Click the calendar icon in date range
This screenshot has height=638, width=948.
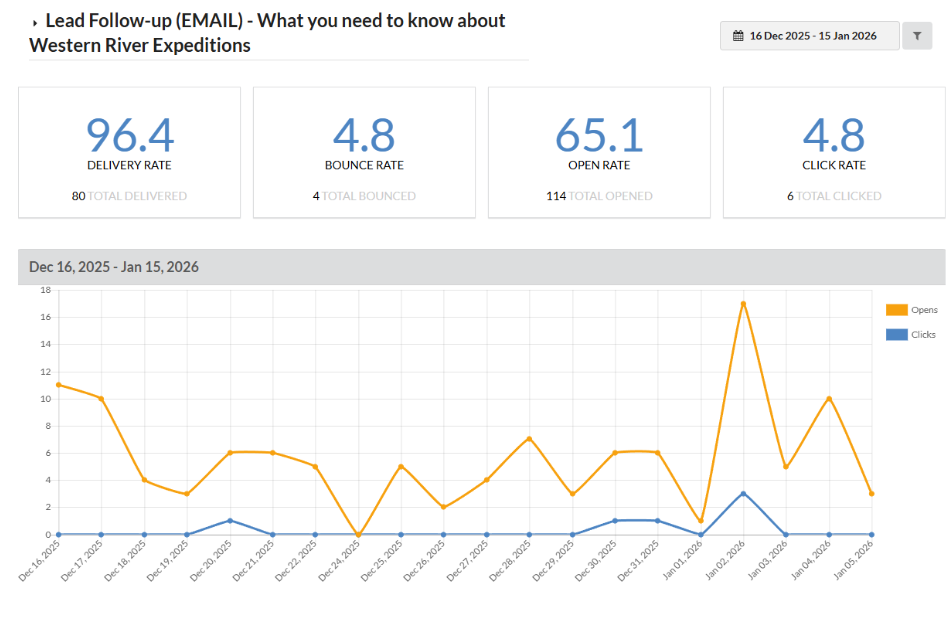click(x=738, y=36)
